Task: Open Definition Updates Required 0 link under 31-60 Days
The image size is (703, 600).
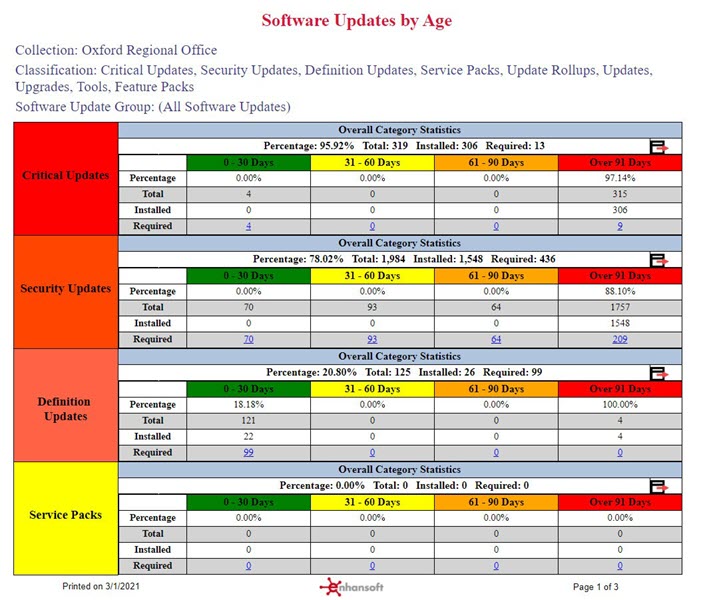Action: pos(372,453)
